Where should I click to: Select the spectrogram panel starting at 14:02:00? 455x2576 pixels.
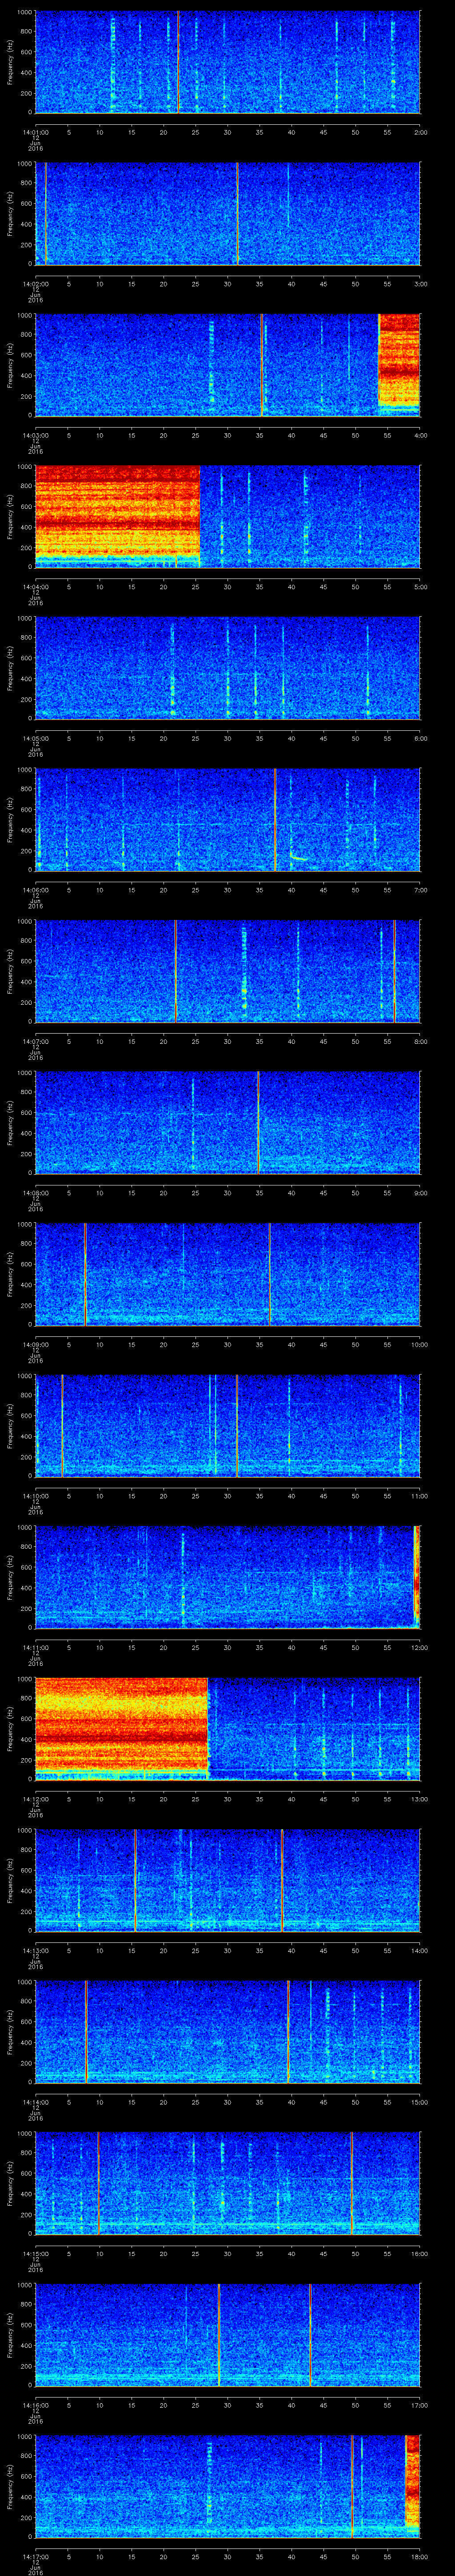(227, 213)
